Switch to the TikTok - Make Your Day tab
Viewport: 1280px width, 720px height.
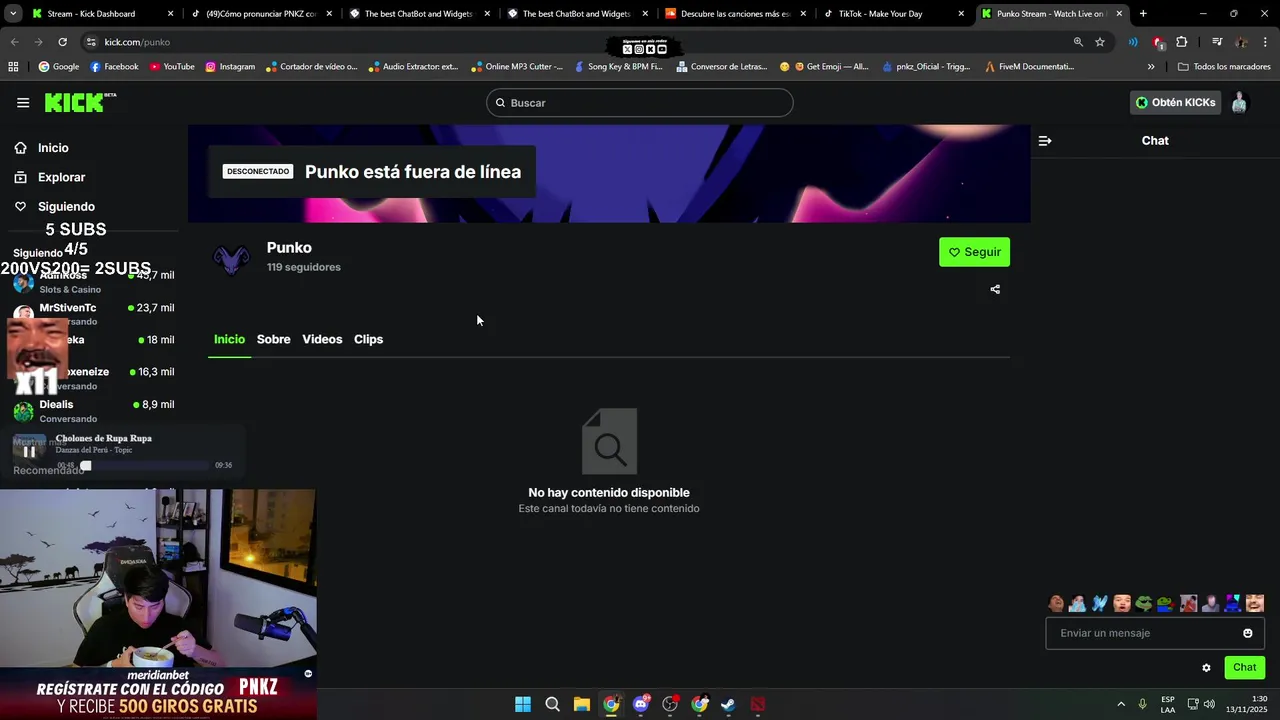[x=893, y=14]
